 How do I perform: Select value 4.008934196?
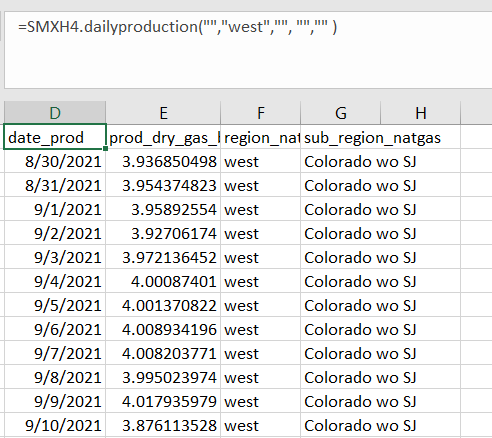tap(163, 329)
